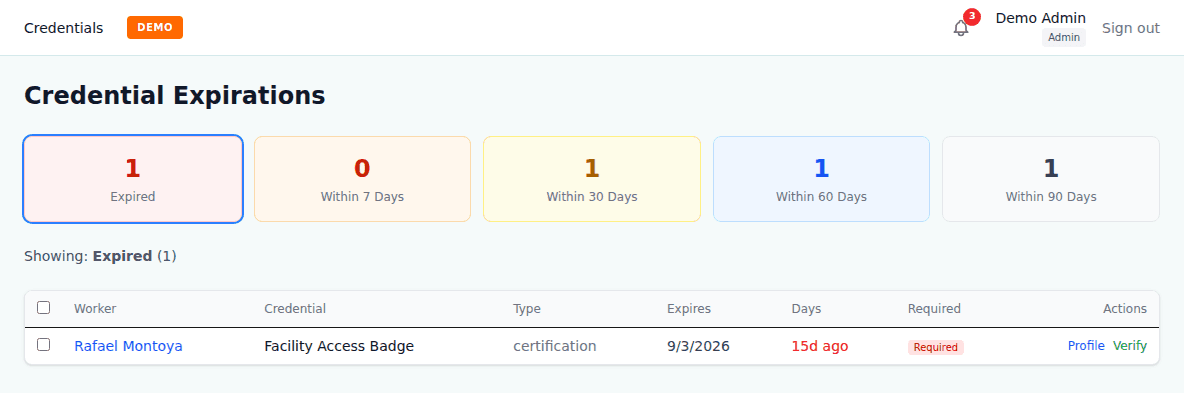Click the Credential column header
The image size is (1184, 393).
295,308
